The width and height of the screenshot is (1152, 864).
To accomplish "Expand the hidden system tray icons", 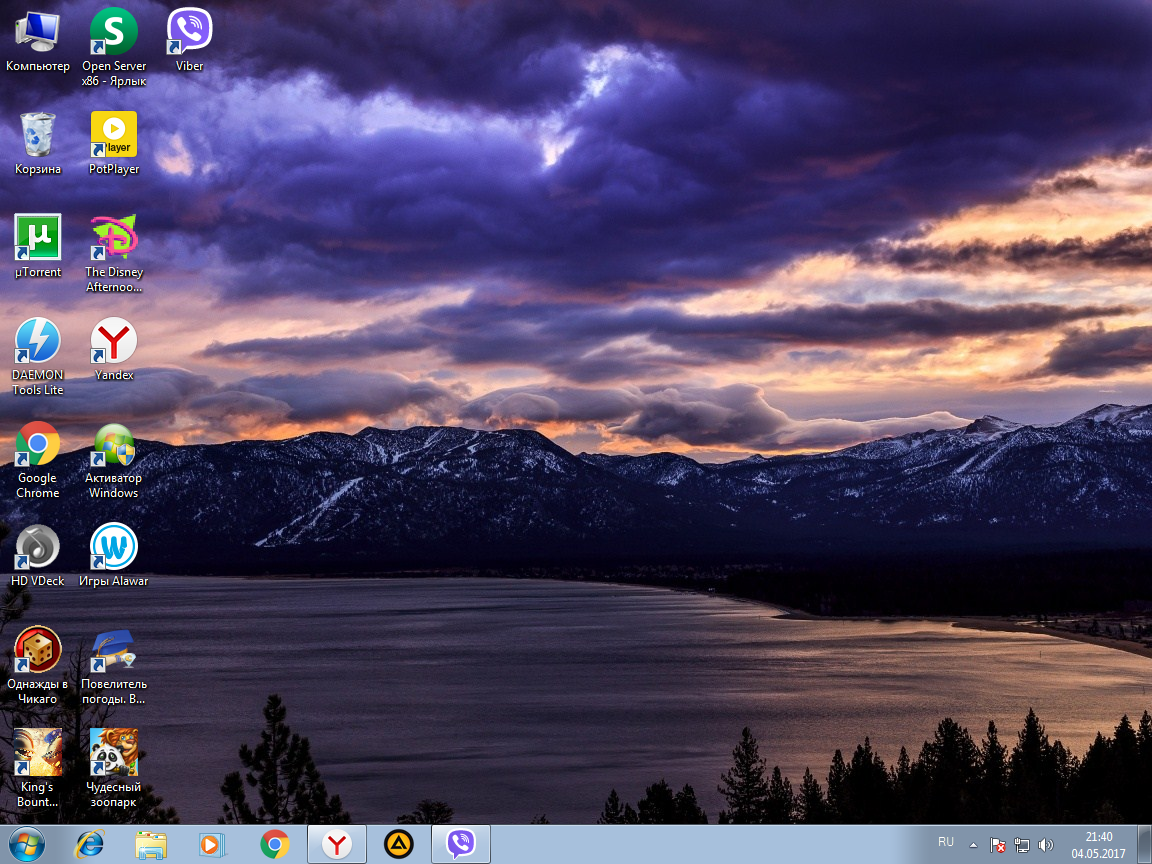I will coord(973,844).
